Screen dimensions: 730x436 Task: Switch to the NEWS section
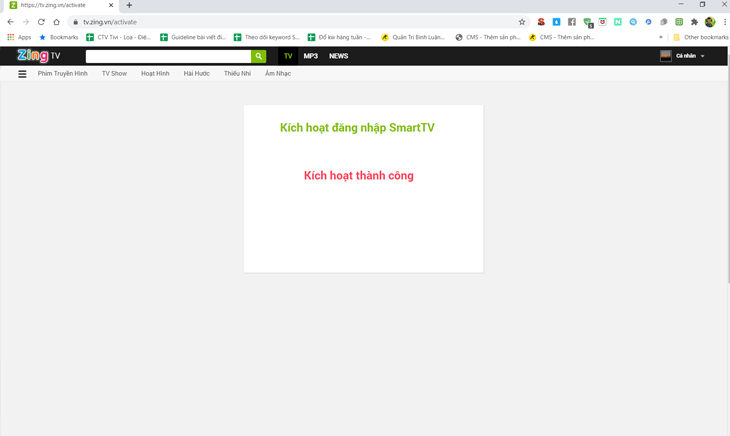[x=338, y=56]
